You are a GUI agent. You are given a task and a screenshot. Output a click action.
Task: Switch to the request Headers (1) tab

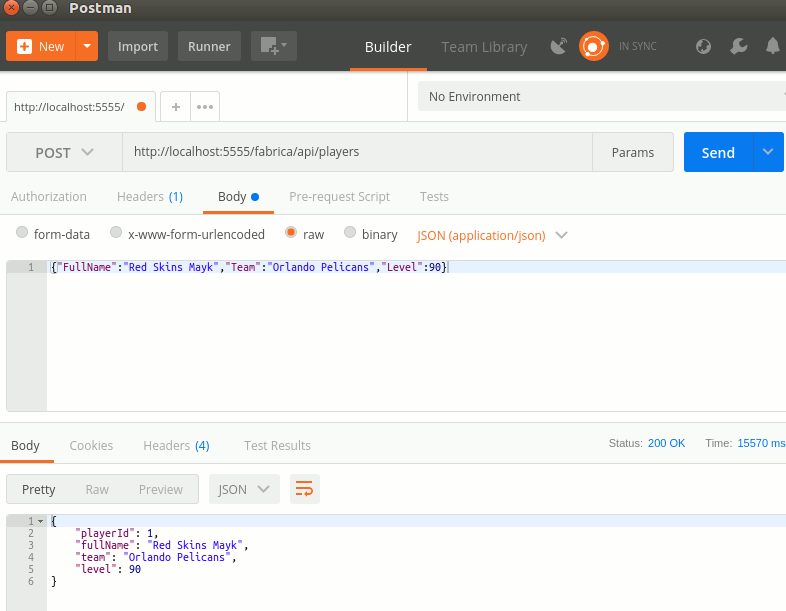click(x=149, y=197)
